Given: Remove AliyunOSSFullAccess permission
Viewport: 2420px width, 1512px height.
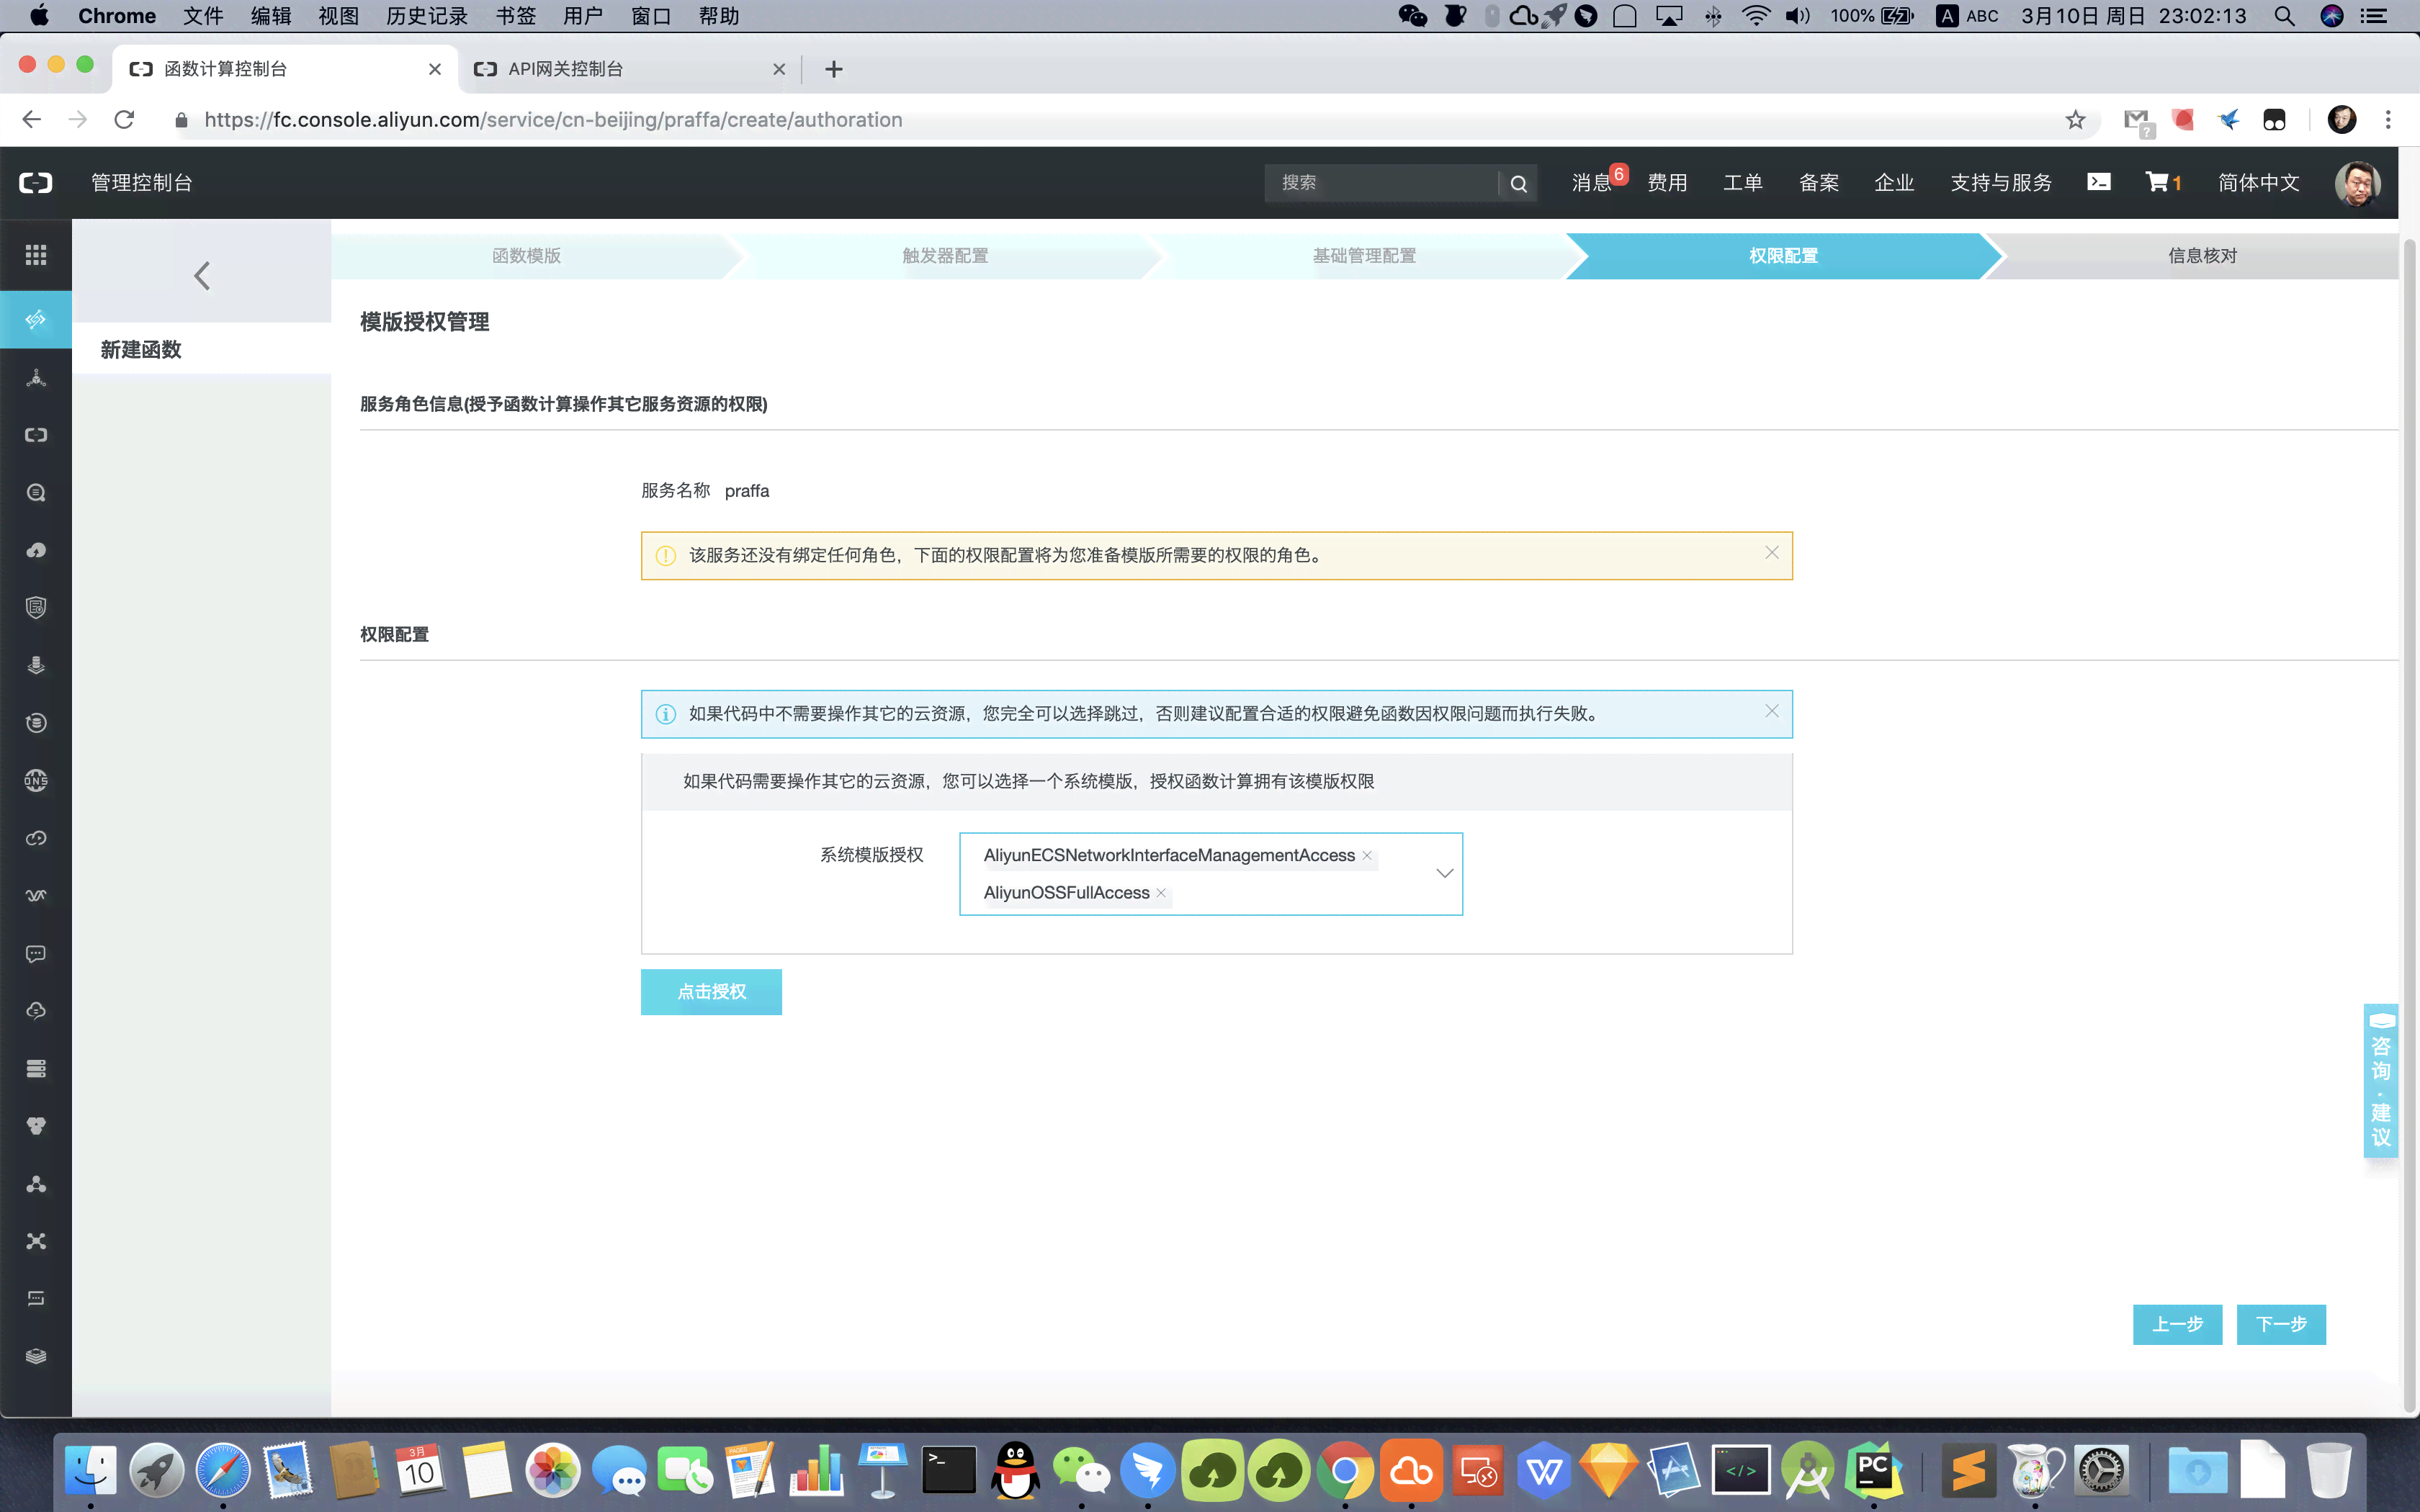Looking at the screenshot, I should pos(1160,892).
